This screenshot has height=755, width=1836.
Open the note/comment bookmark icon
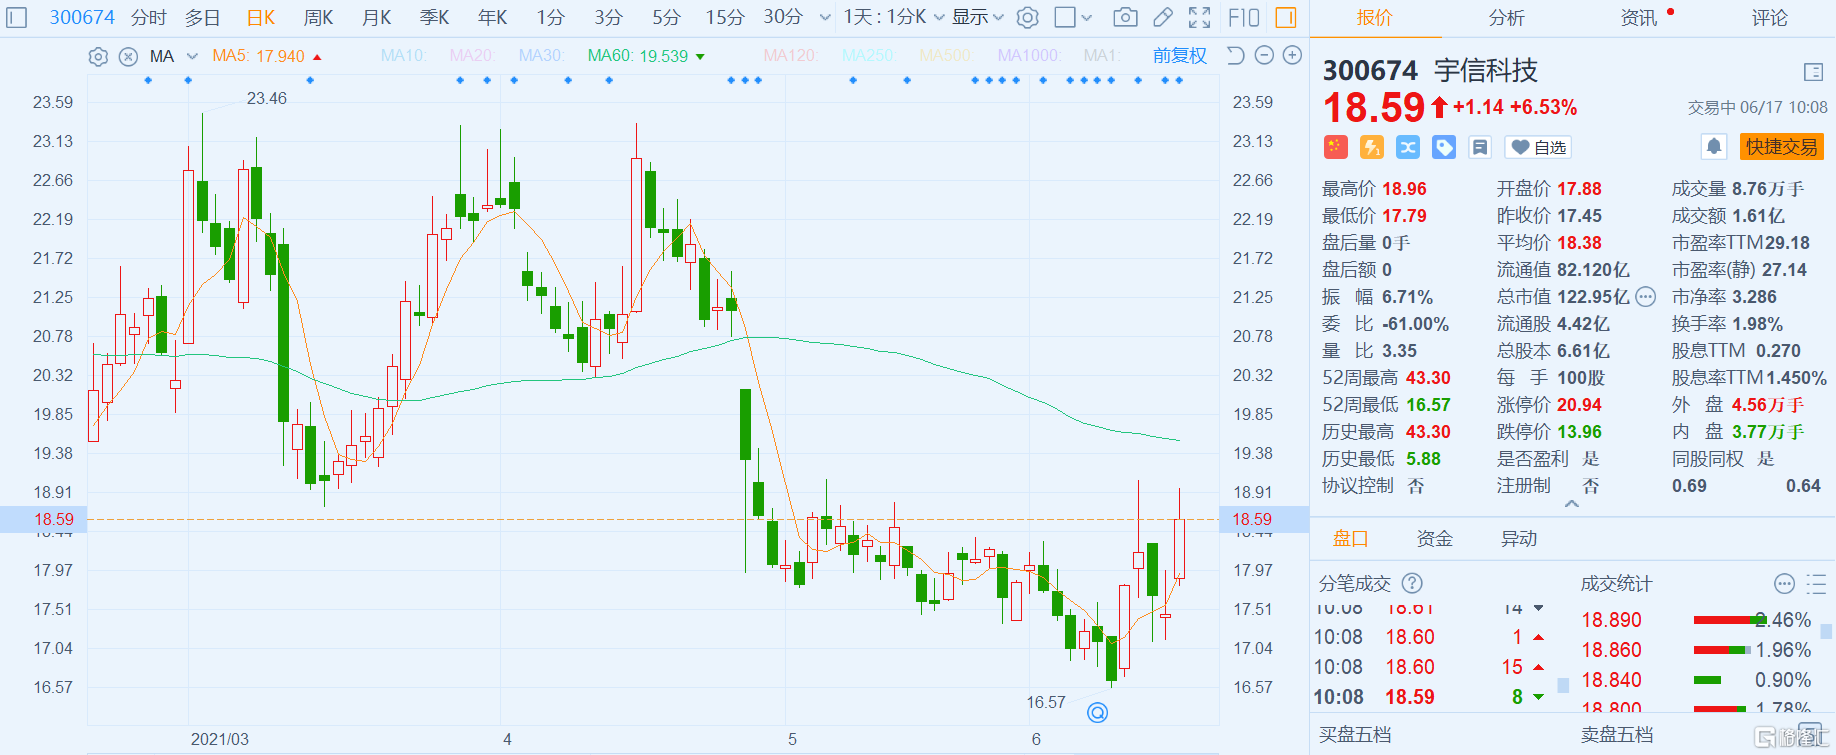[1480, 147]
